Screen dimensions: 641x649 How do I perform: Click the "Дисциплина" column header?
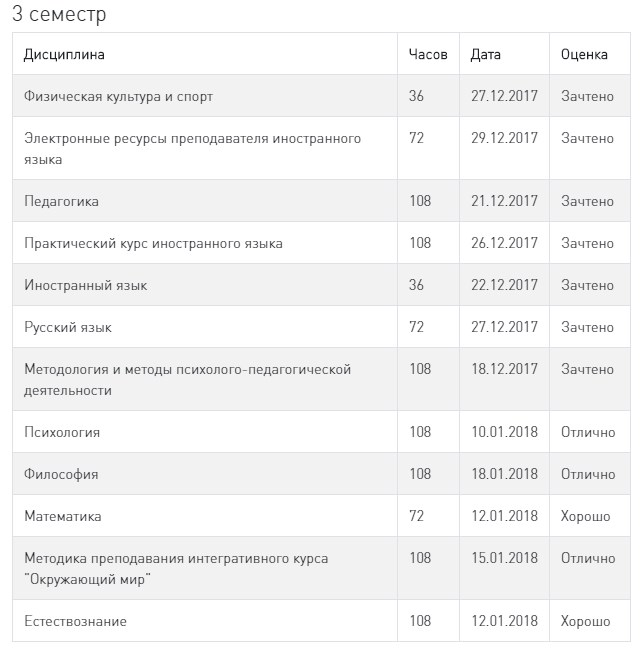click(64, 55)
